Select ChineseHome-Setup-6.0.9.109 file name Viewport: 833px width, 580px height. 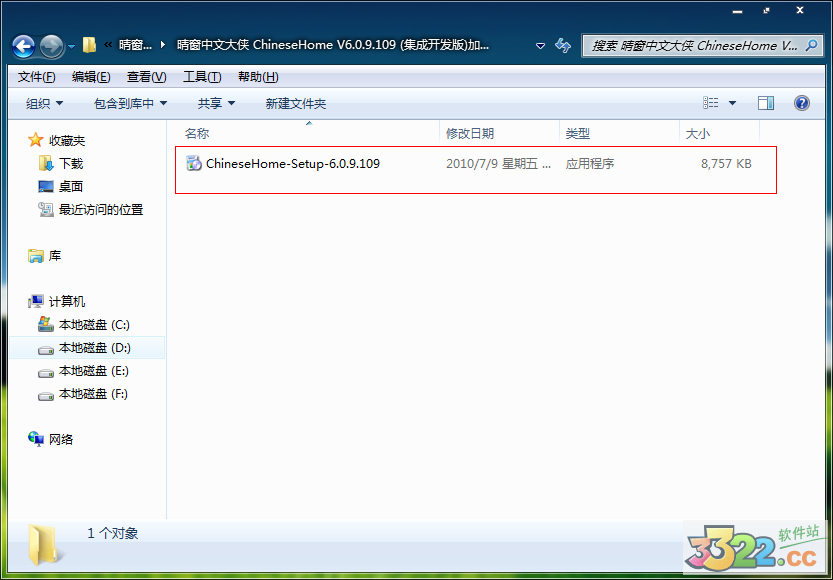point(293,164)
